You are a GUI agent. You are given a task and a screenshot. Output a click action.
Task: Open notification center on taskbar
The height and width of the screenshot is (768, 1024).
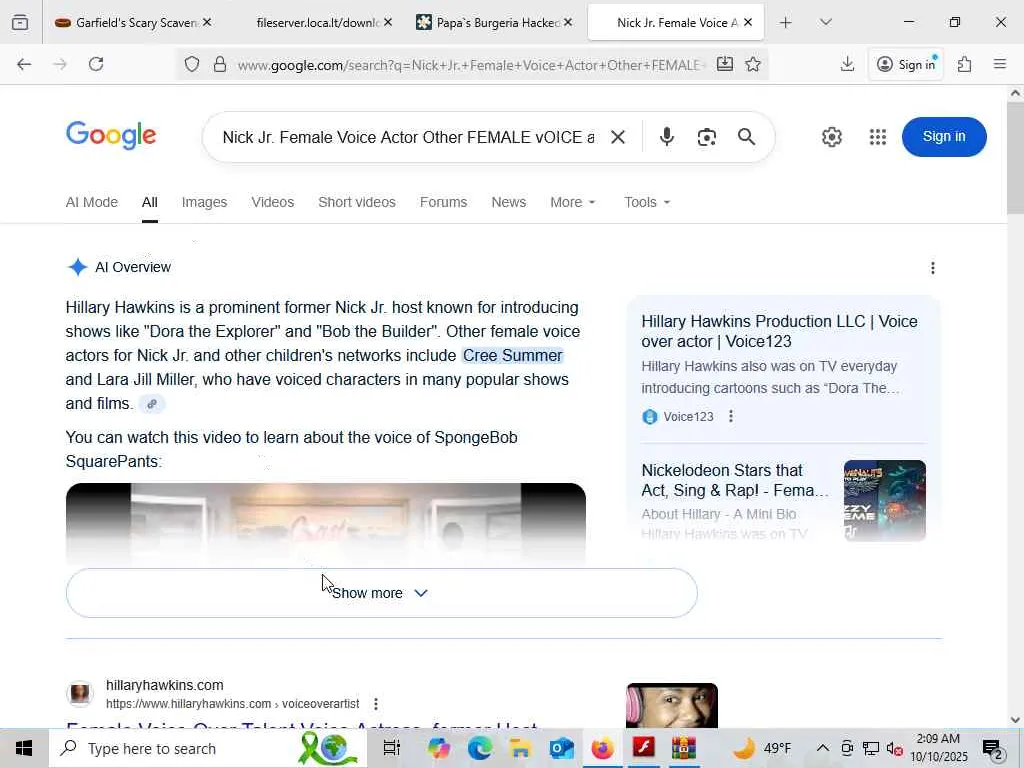click(993, 748)
